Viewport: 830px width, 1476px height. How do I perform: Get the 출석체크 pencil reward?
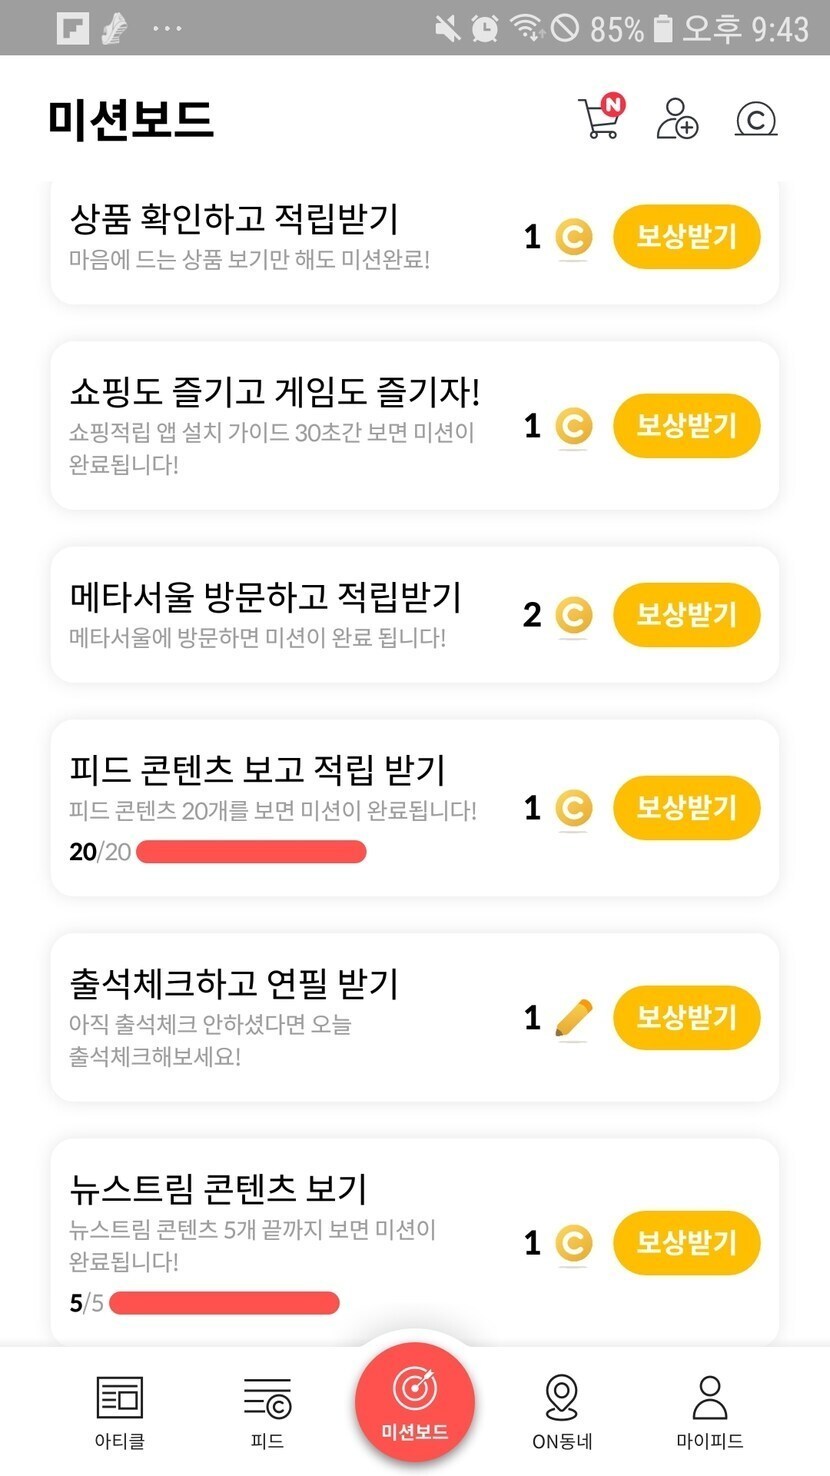click(686, 1018)
